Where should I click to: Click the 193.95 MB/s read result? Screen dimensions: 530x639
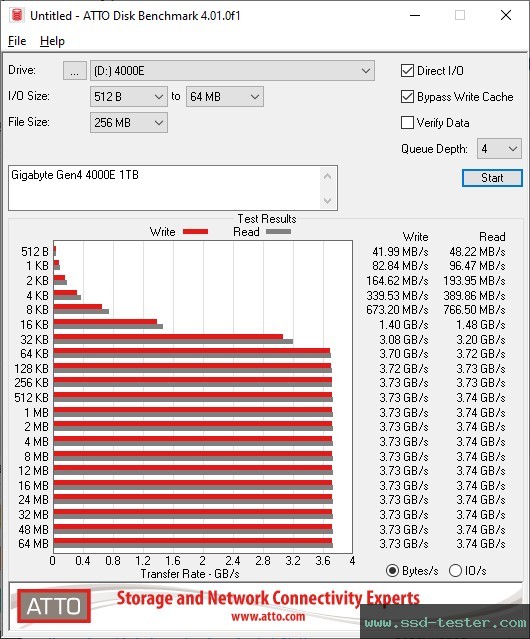coord(474,281)
